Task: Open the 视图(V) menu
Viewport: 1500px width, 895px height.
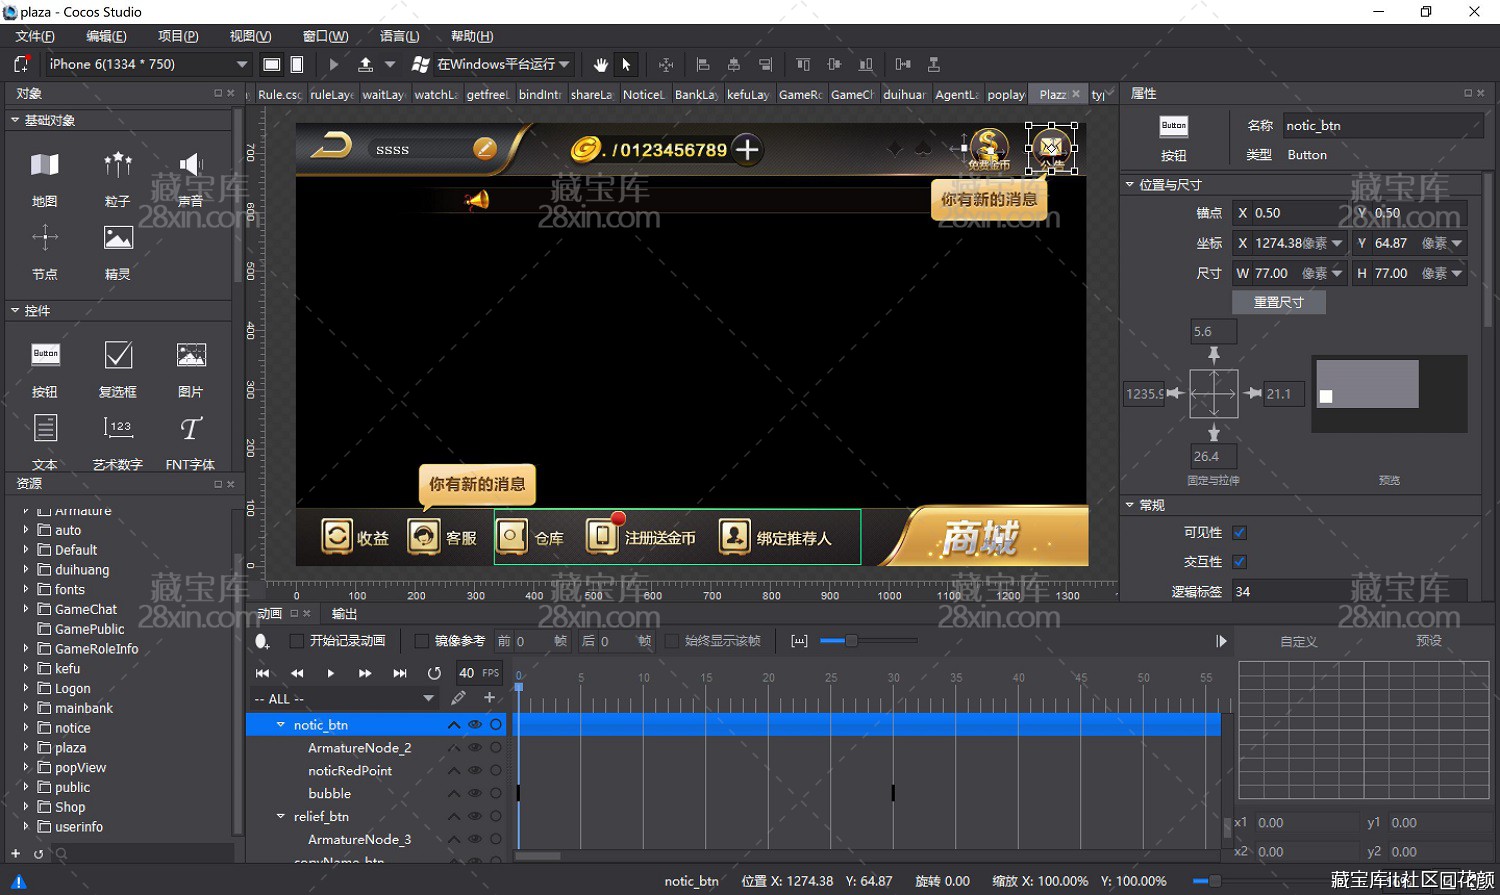Action: [x=250, y=36]
